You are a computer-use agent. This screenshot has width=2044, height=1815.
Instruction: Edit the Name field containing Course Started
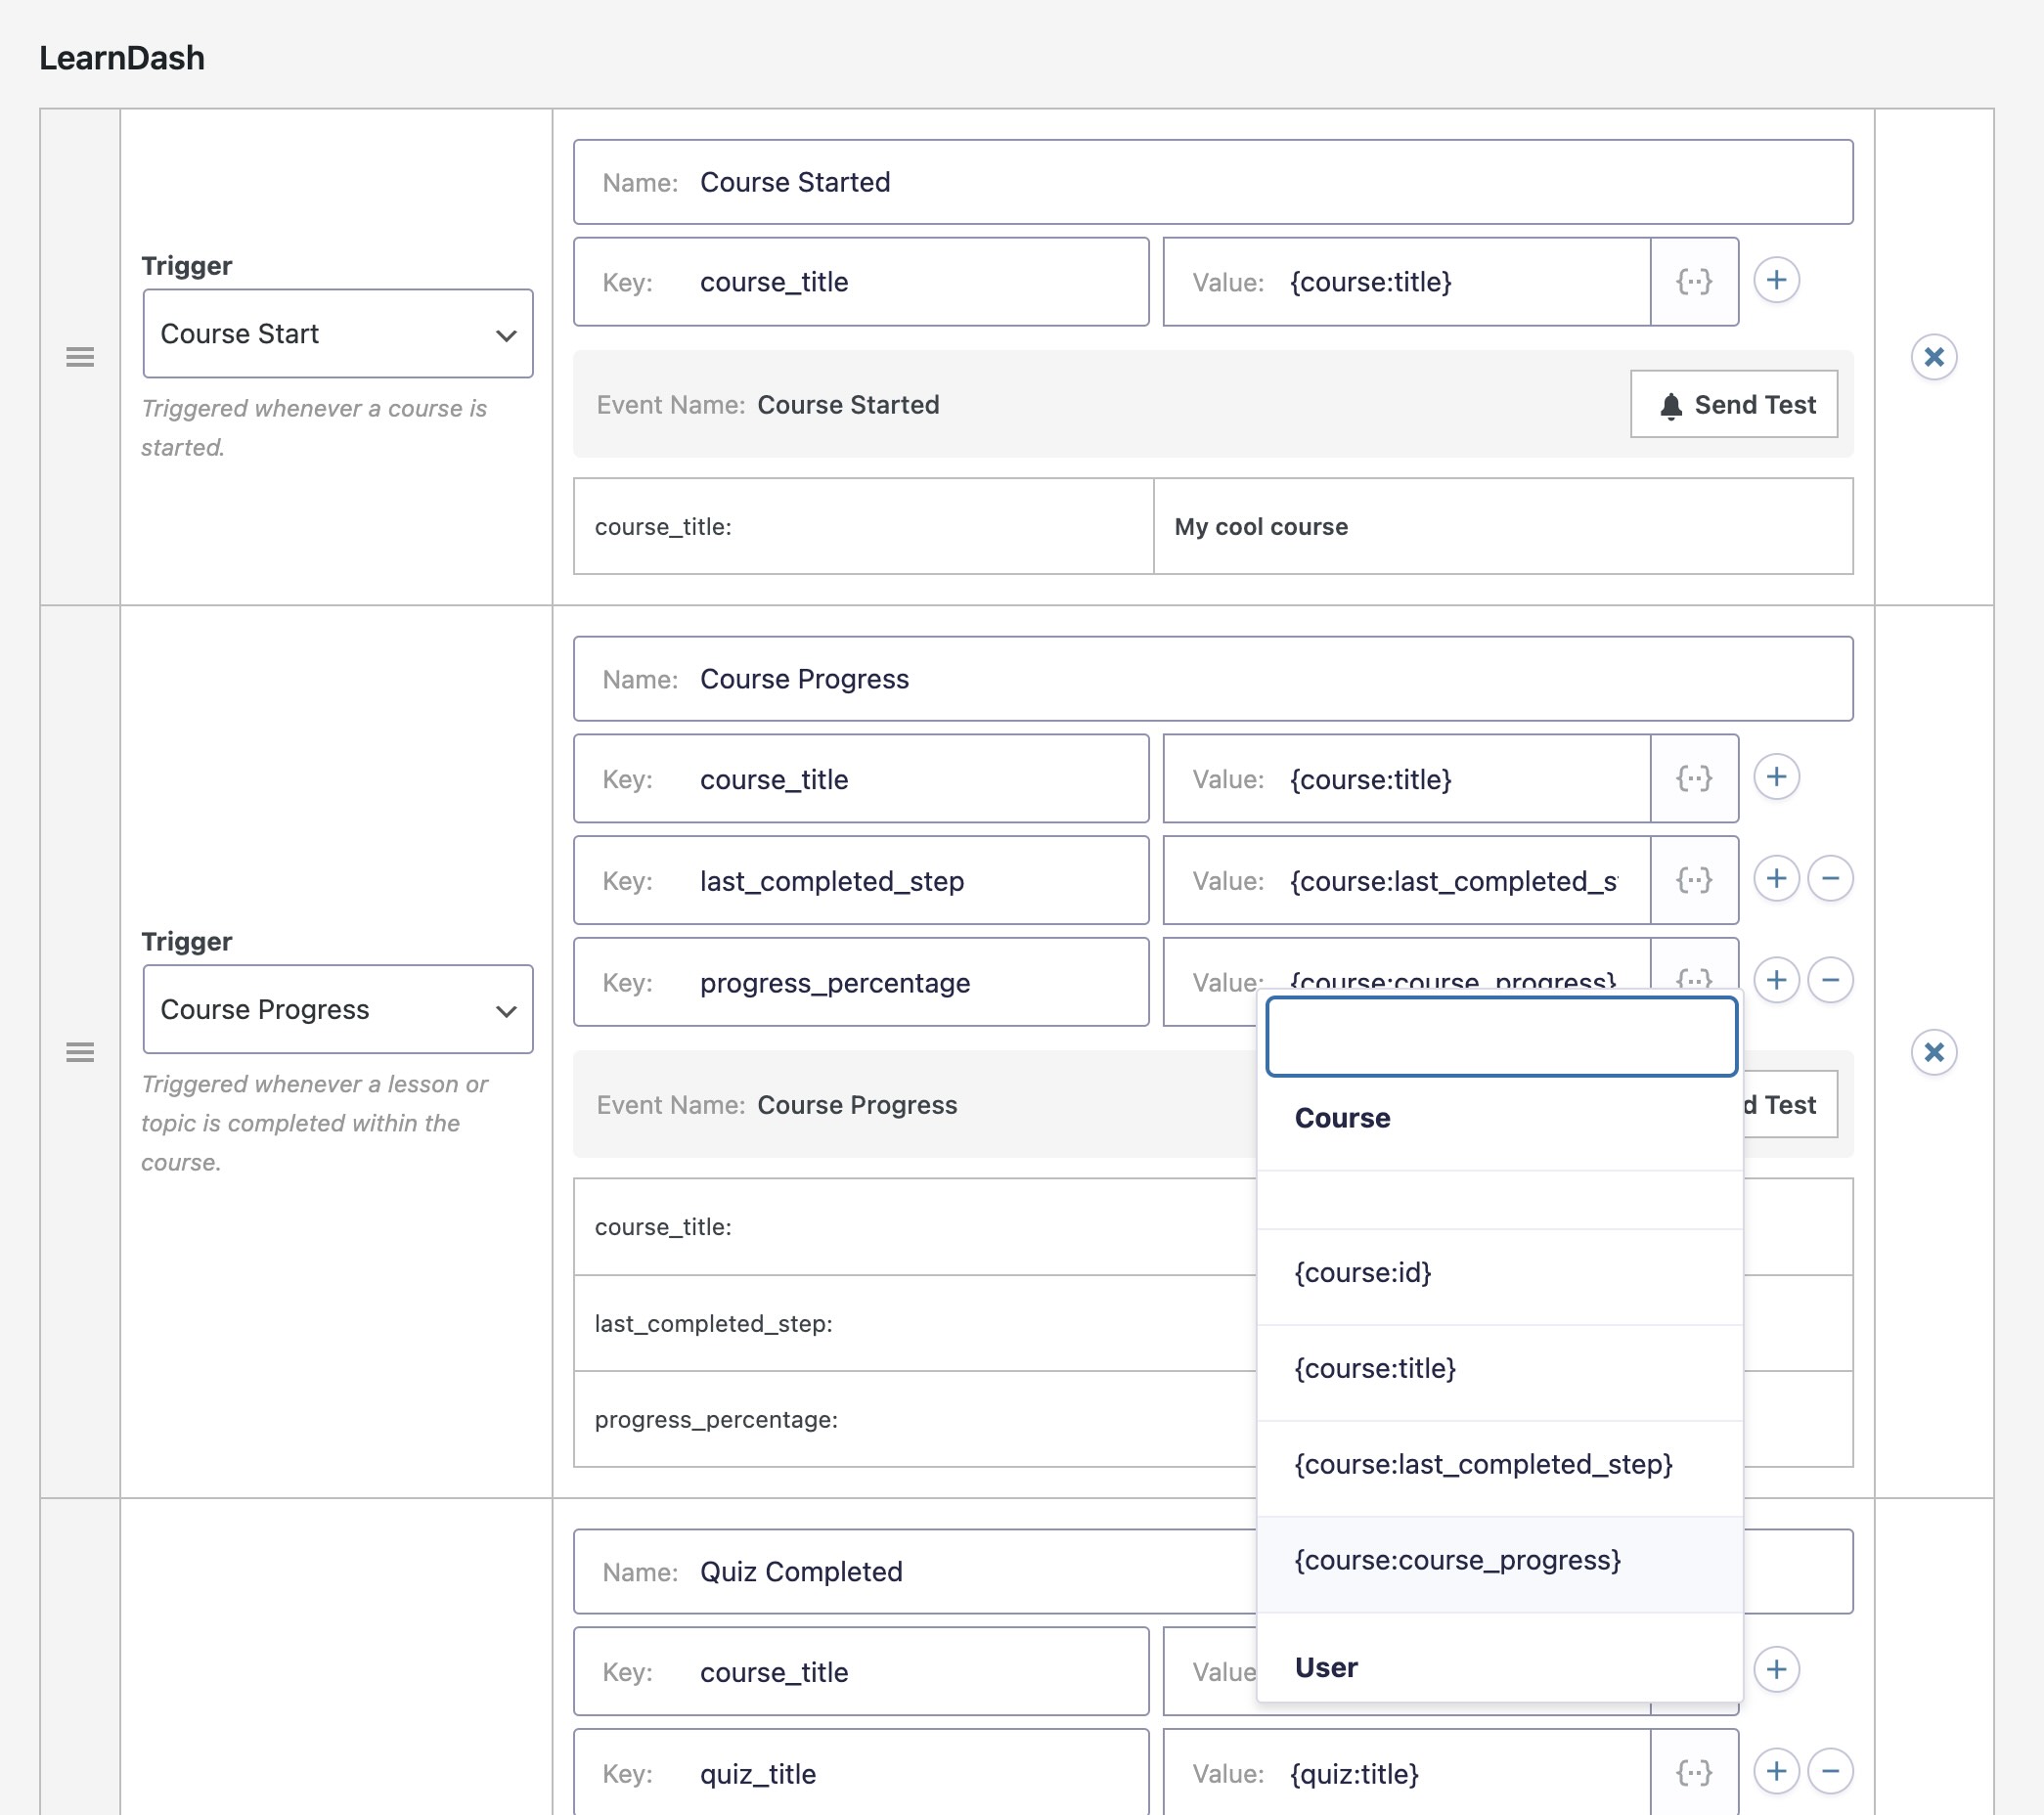[1213, 182]
